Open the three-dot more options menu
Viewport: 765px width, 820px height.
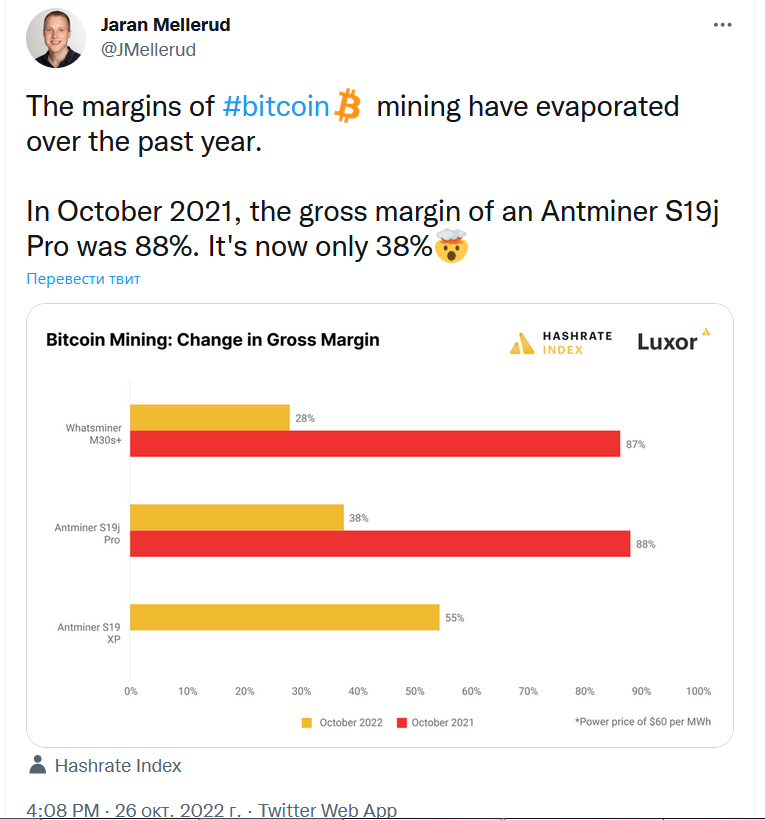tap(722, 25)
